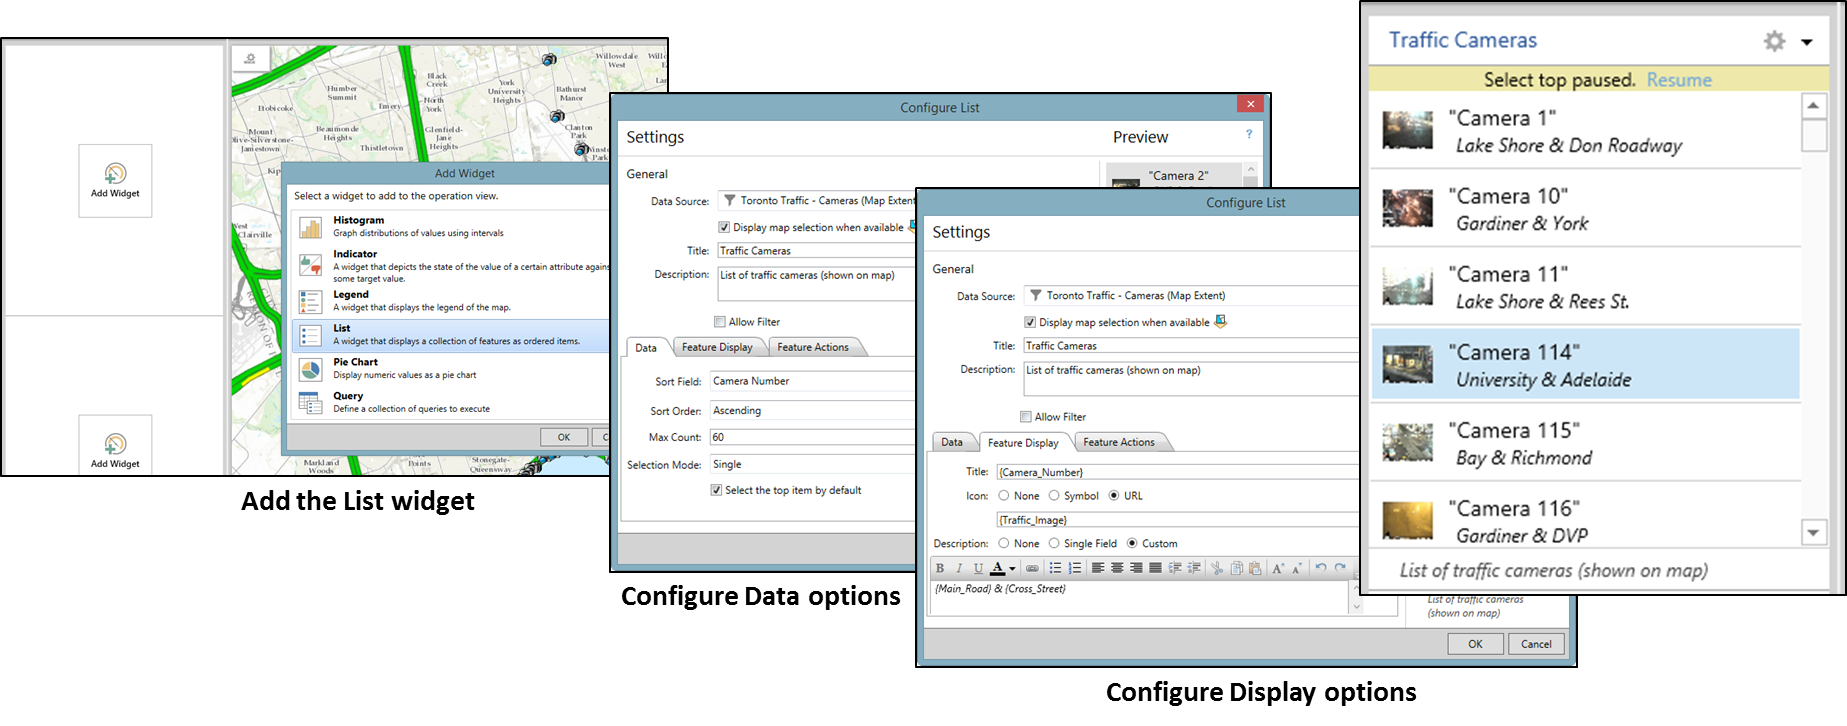1847x726 pixels.
Task: Select Camera 114 University & Adelaide
Action: [x=1585, y=365]
